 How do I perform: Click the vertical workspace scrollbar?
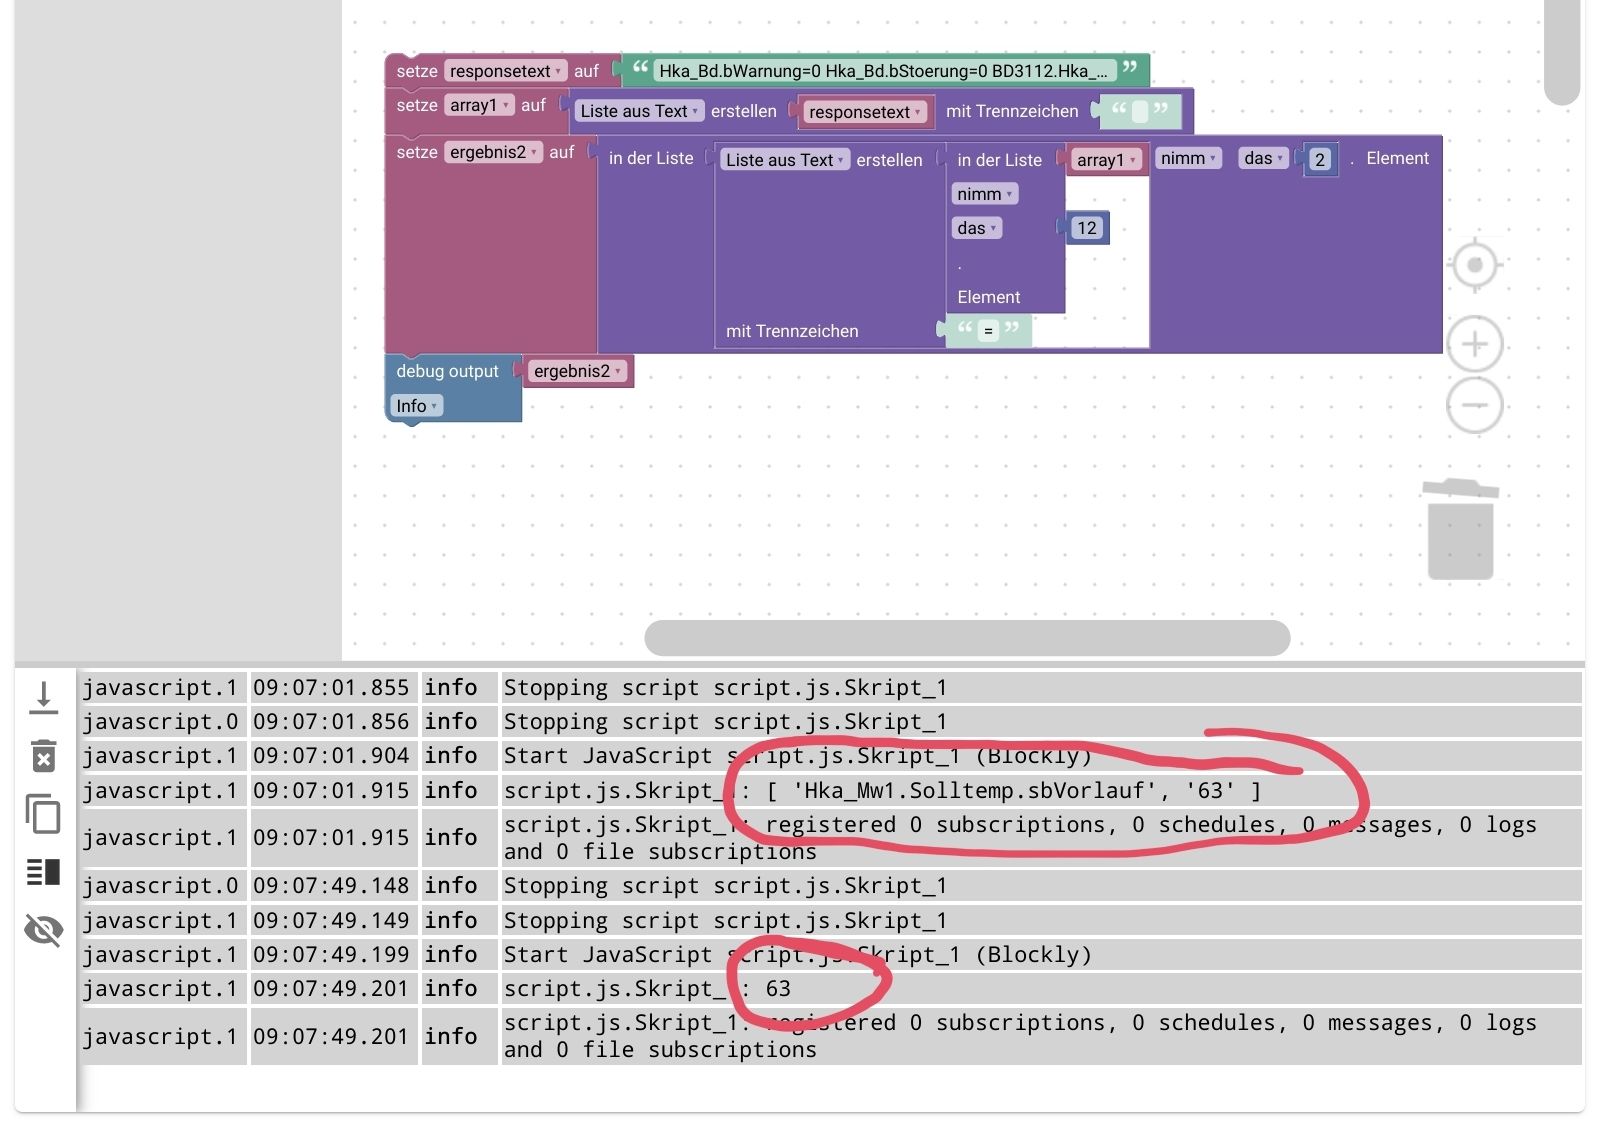tap(1561, 50)
